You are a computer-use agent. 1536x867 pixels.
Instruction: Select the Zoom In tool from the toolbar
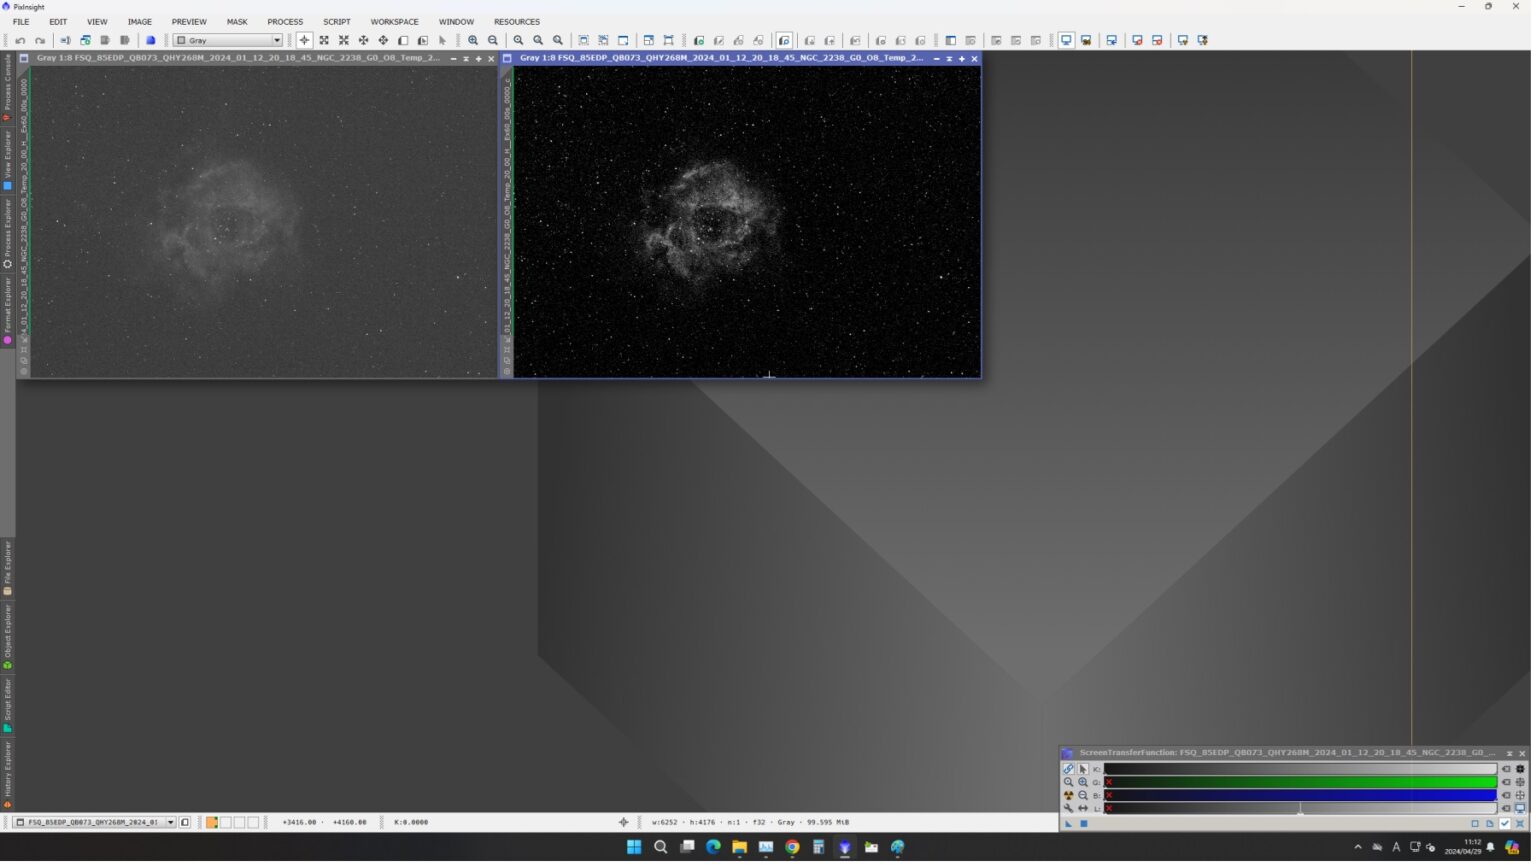[x=472, y=40]
